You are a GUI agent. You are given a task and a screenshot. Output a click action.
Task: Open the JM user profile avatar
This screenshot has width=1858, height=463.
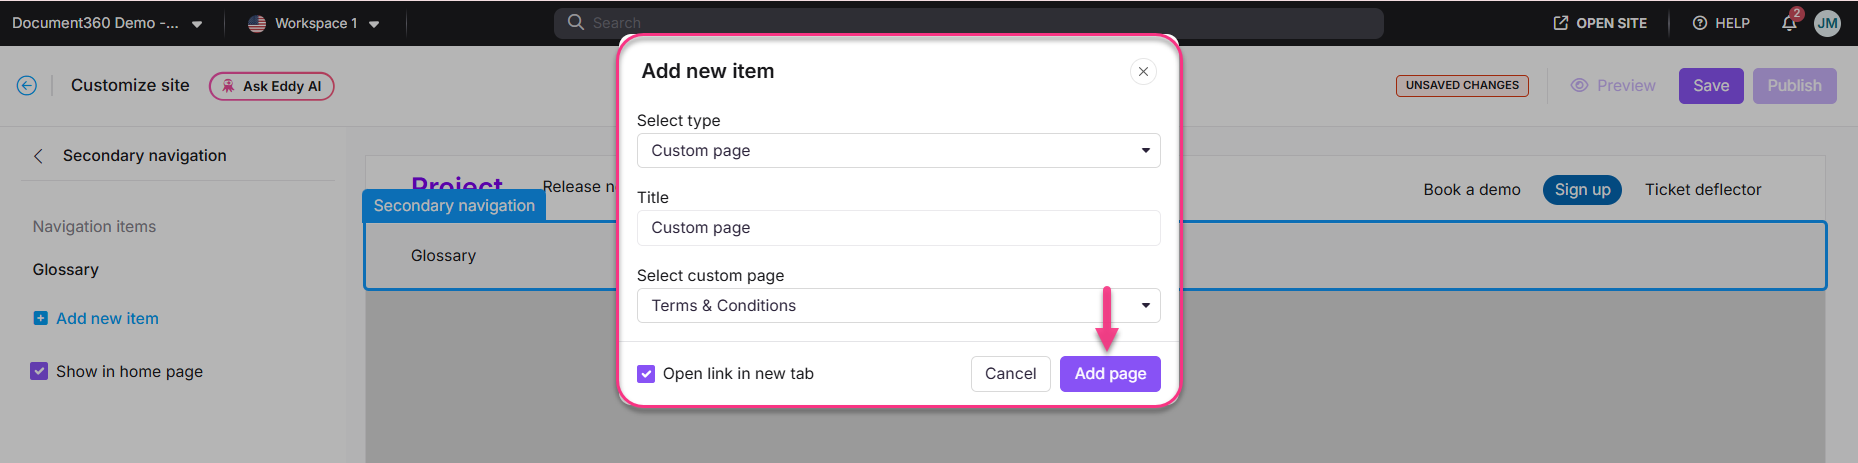click(x=1827, y=23)
